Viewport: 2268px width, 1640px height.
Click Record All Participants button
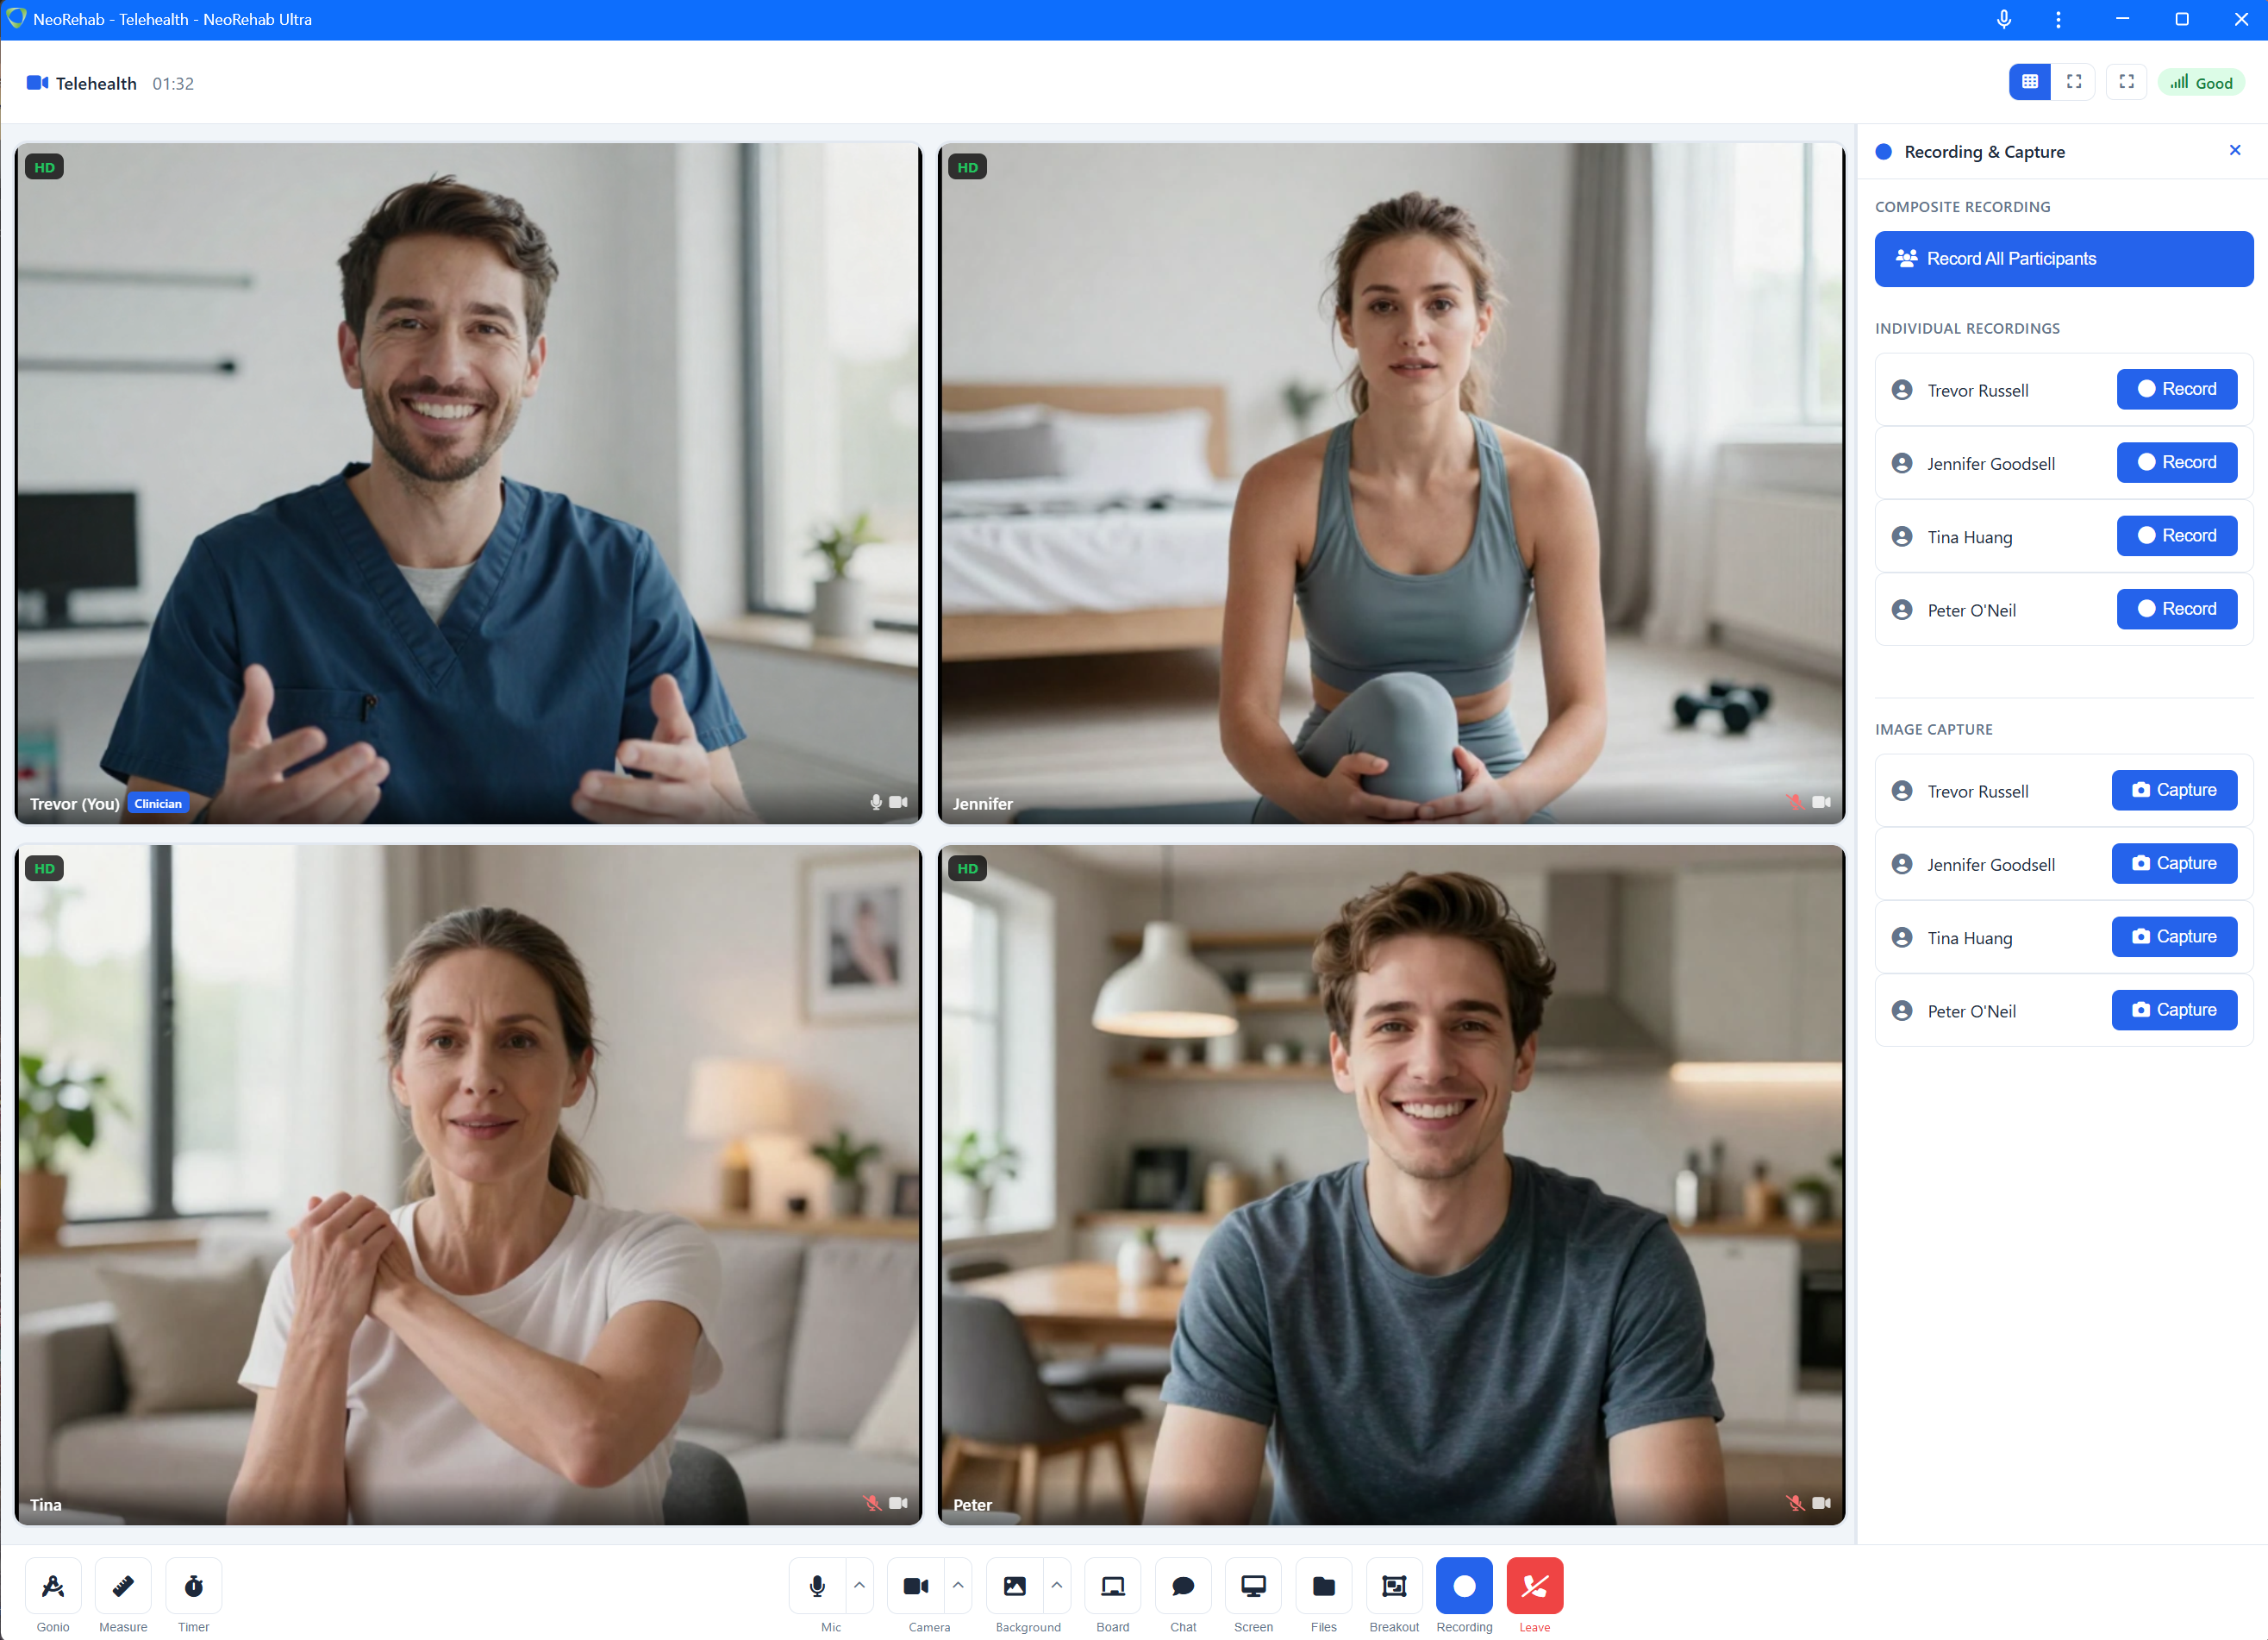pos(2063,259)
